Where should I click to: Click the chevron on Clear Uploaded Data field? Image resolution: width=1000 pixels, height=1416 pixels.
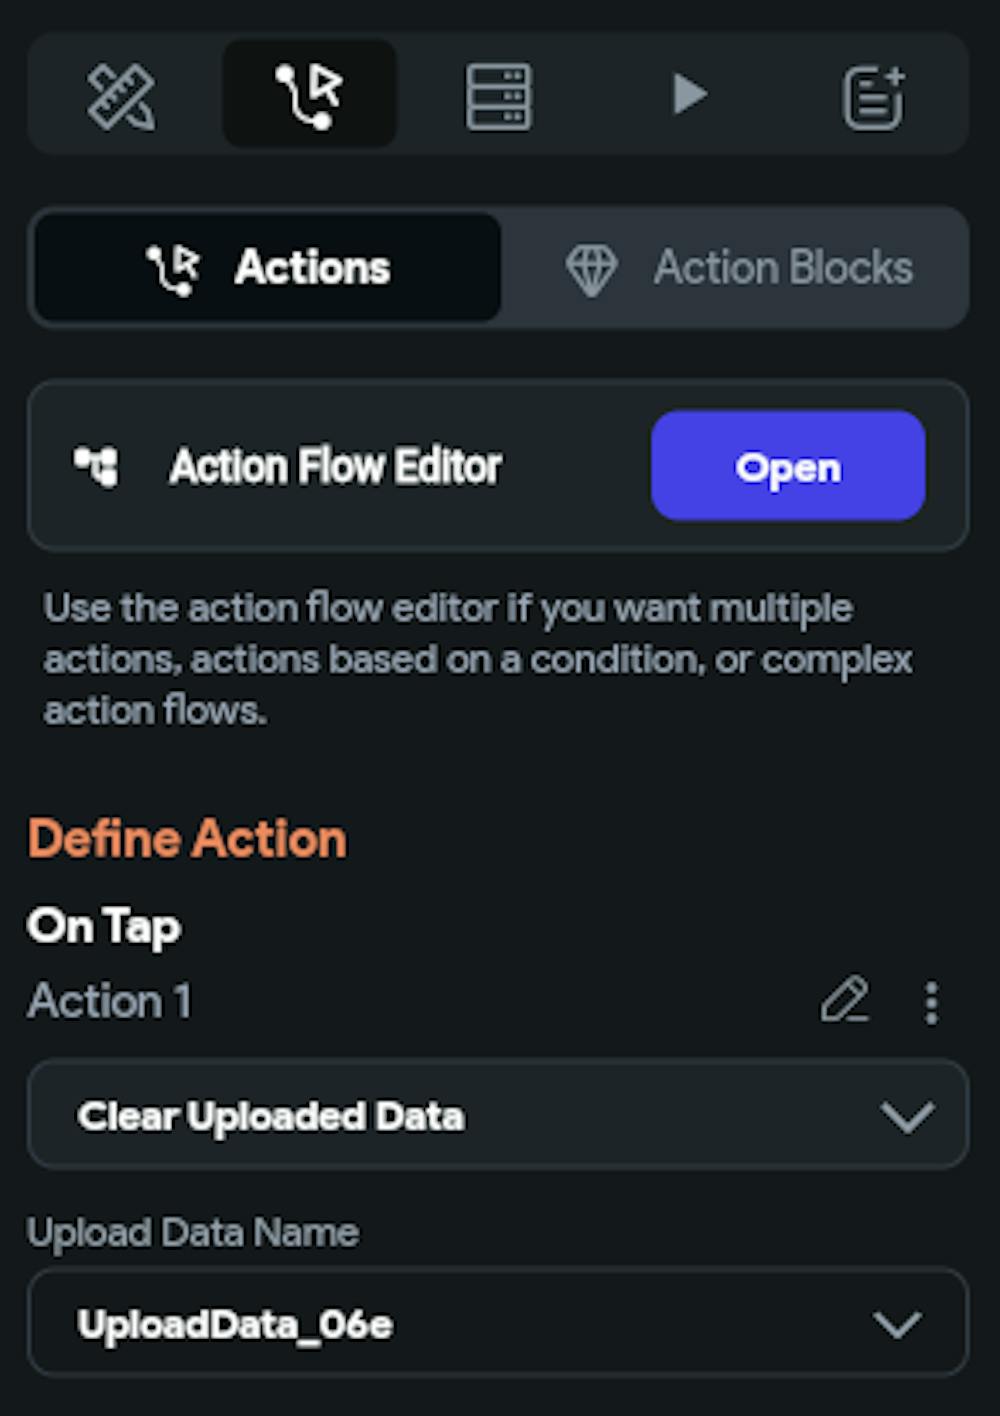907,1116
